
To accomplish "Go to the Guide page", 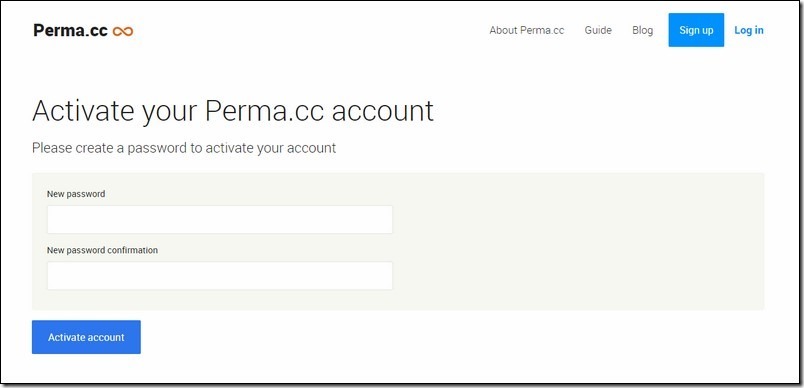I will (x=598, y=30).
